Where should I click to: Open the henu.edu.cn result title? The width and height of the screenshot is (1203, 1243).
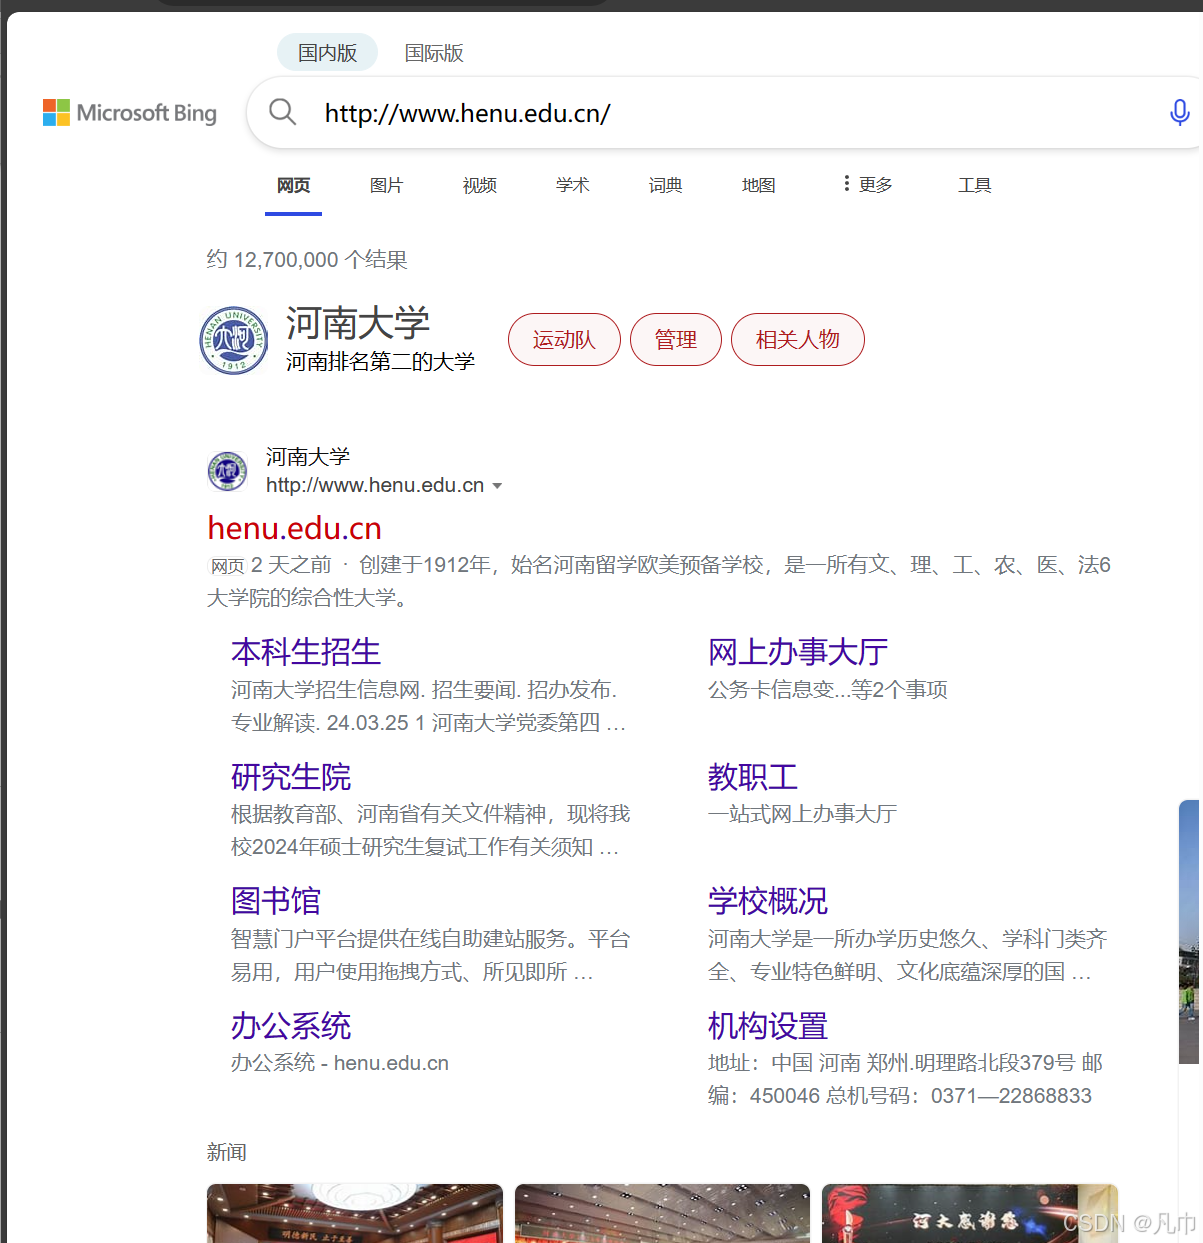295,528
